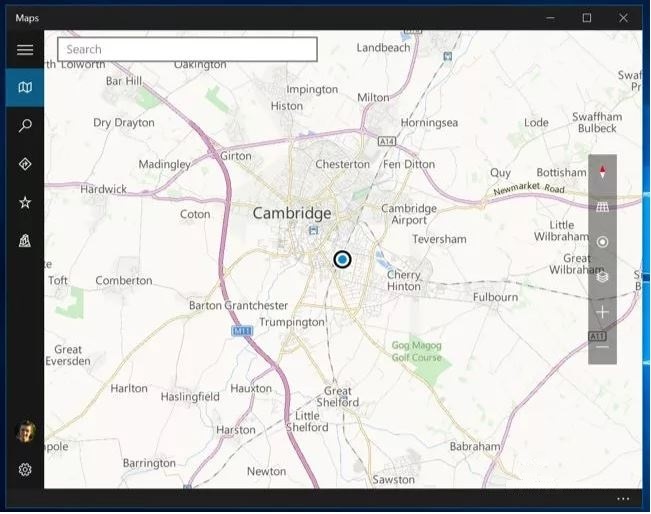Click the train station icon below Cambridge

[313, 230]
